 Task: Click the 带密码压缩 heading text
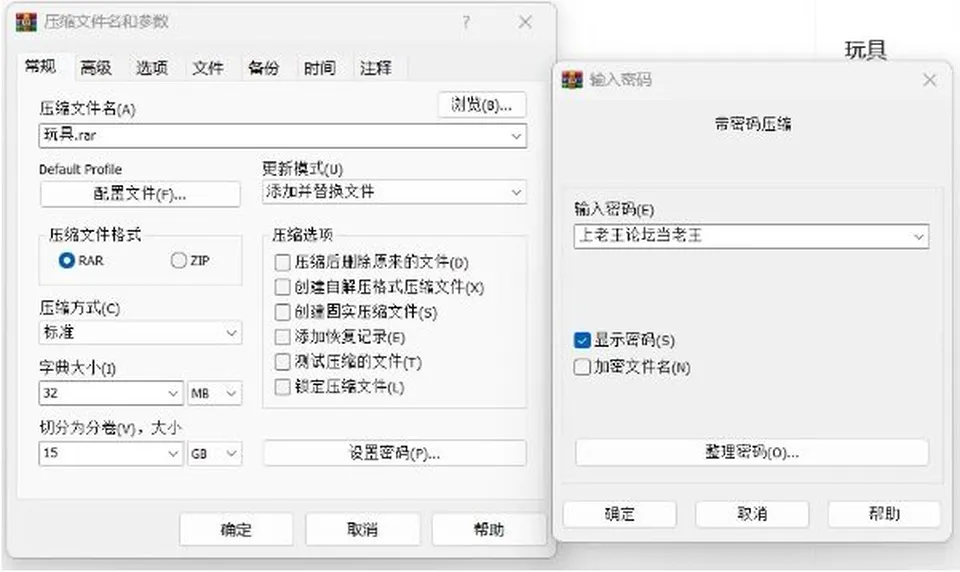[x=752, y=124]
